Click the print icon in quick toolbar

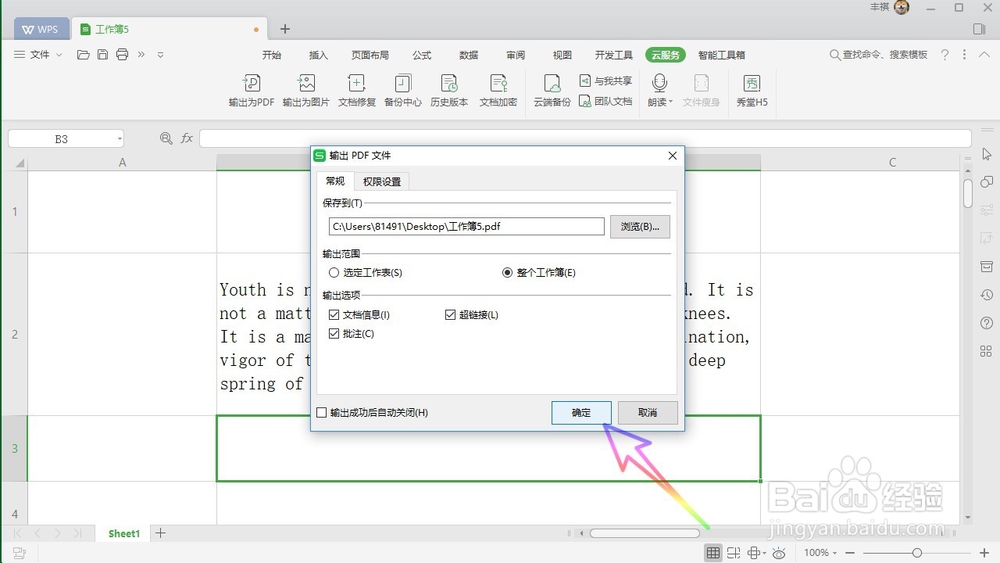122,55
